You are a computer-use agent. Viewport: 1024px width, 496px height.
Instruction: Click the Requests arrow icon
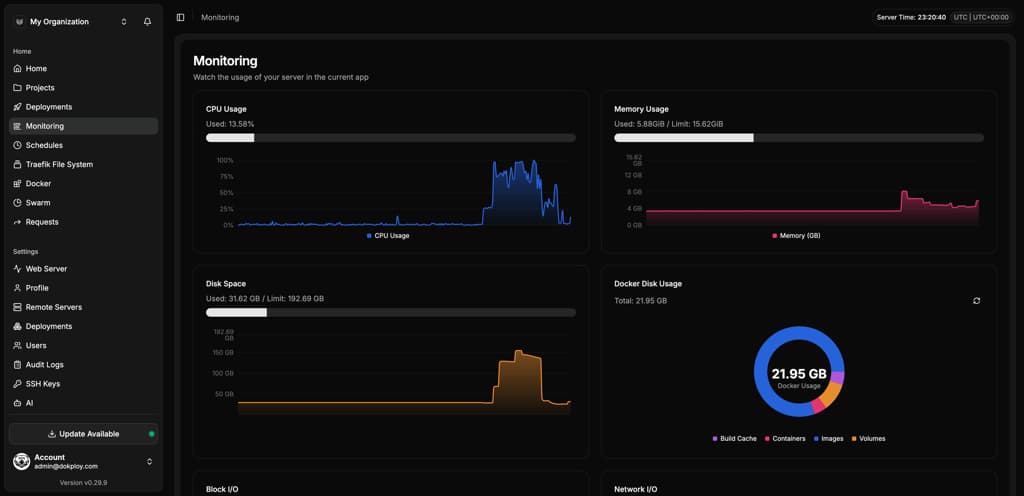tap(17, 222)
